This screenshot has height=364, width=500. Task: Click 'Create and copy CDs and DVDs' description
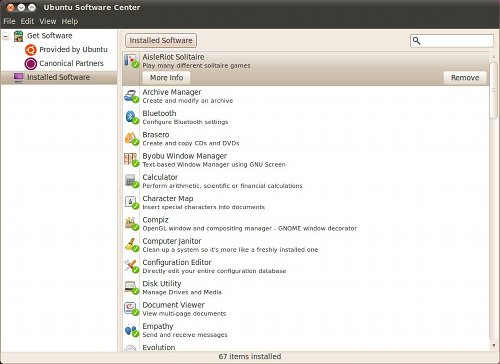tap(191, 143)
